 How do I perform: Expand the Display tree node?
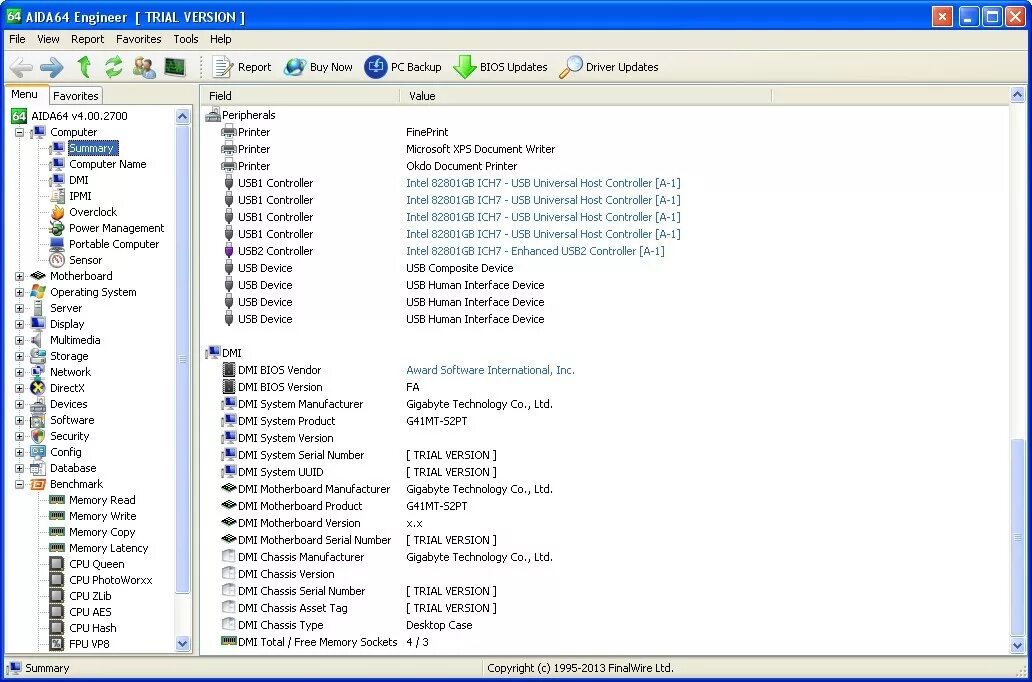point(20,325)
